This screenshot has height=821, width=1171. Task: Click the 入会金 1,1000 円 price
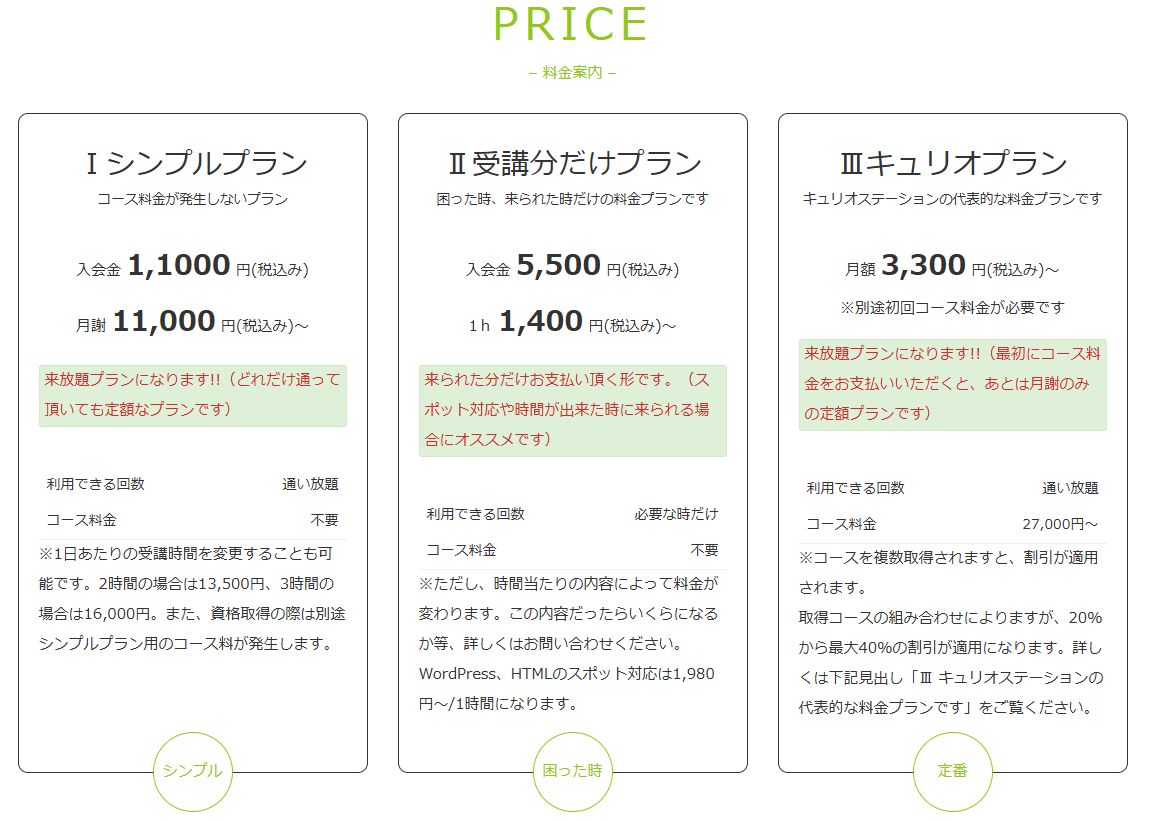pos(193,266)
